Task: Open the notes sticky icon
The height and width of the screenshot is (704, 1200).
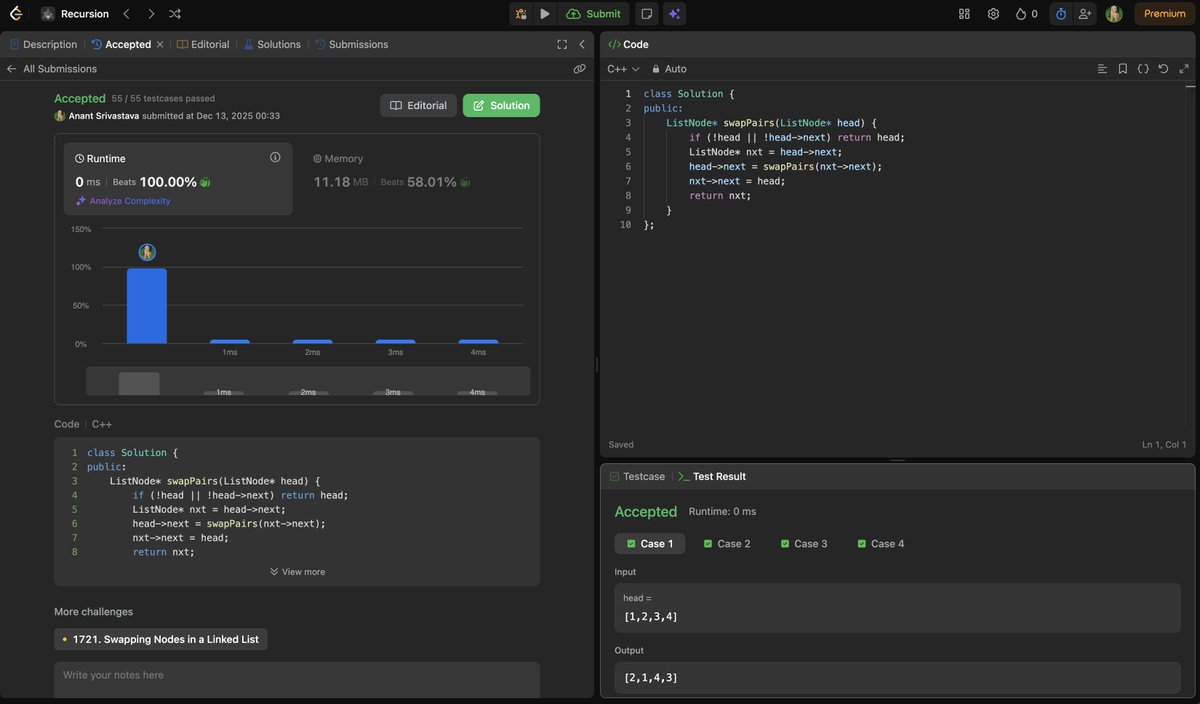Action: tap(647, 14)
